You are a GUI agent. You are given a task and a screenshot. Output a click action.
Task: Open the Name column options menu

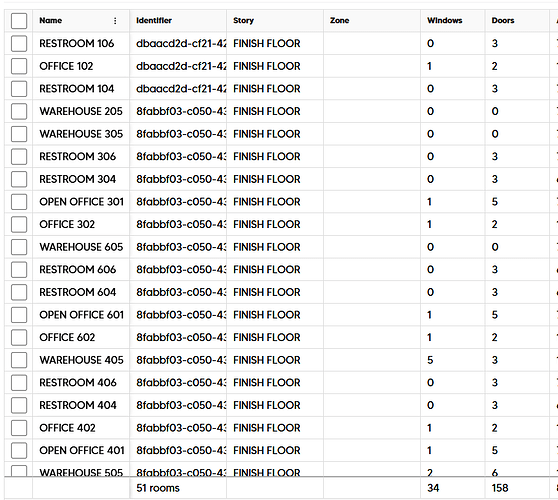click(115, 21)
